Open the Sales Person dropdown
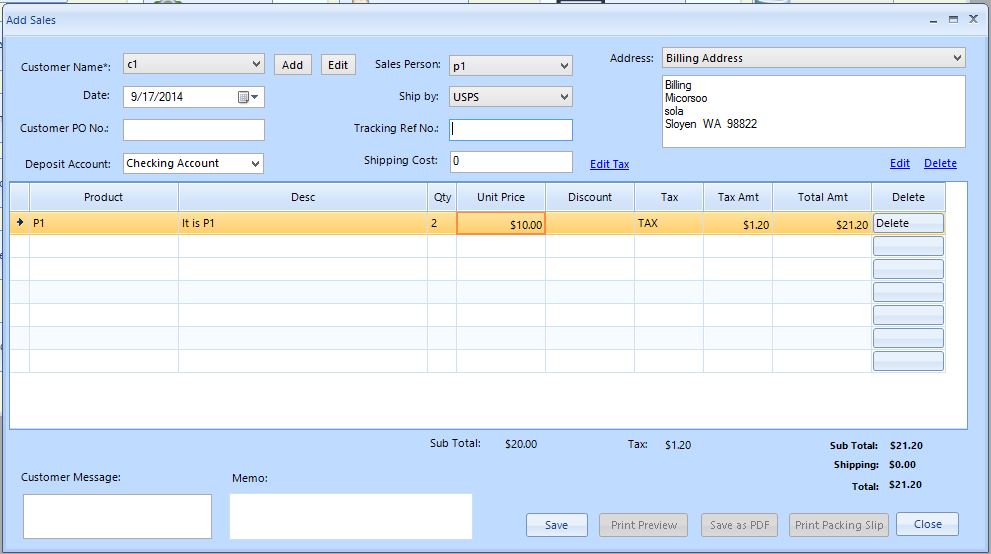Image resolution: width=991 pixels, height=554 pixels. click(564, 67)
